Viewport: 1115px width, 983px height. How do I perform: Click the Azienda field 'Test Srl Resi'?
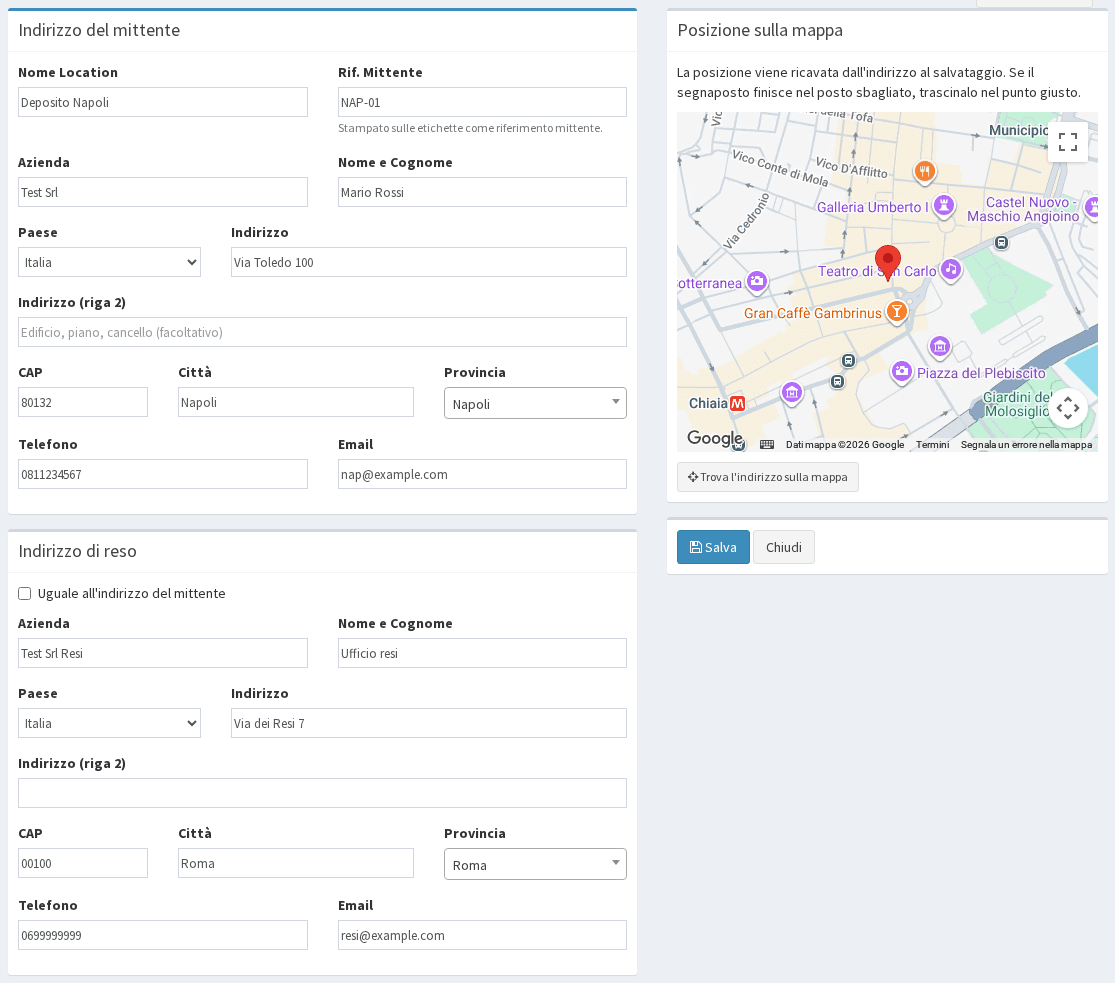[163, 653]
